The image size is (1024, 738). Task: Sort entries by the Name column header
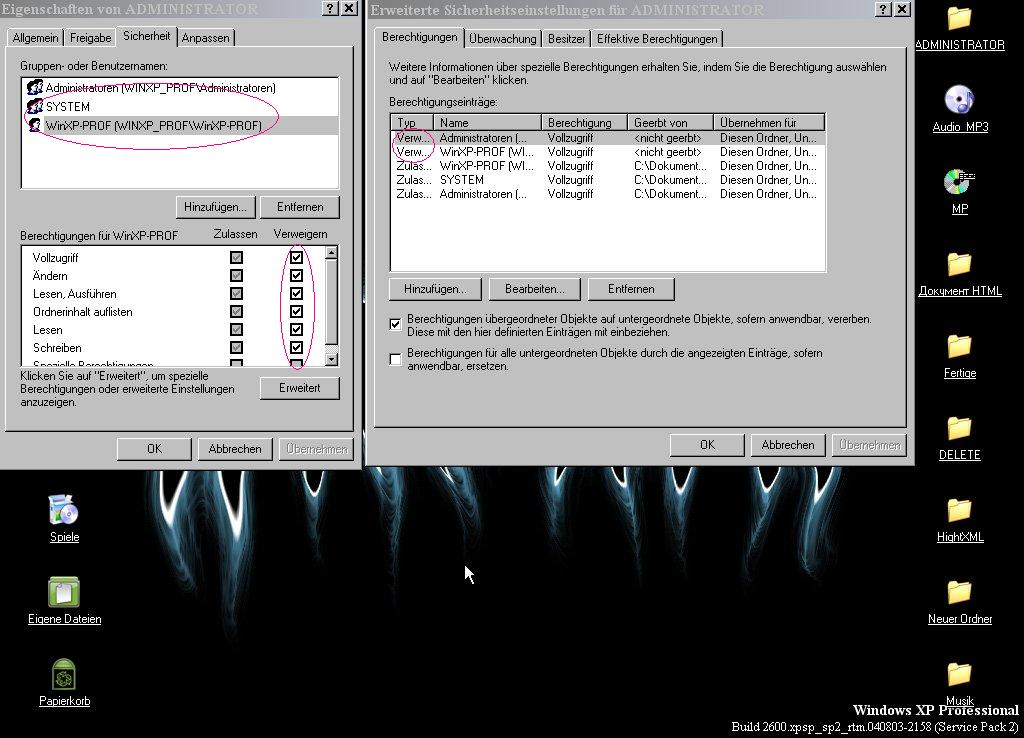[487, 123]
